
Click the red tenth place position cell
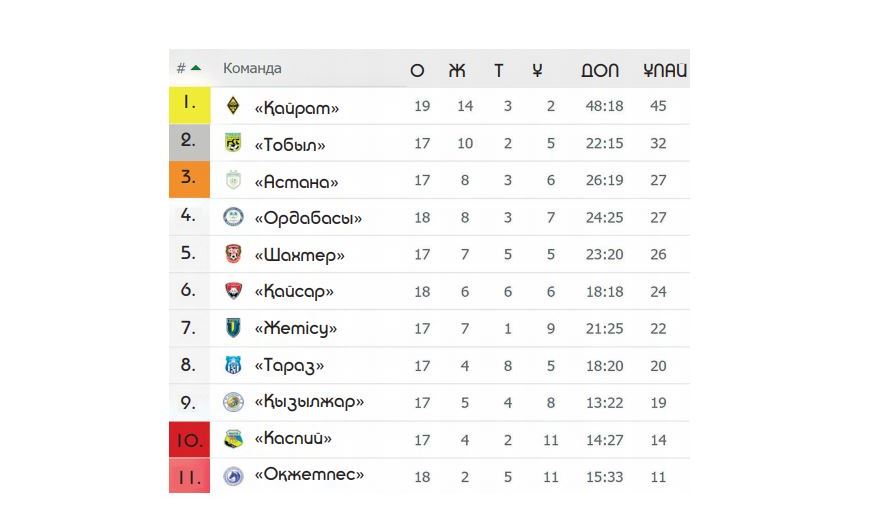coord(189,439)
